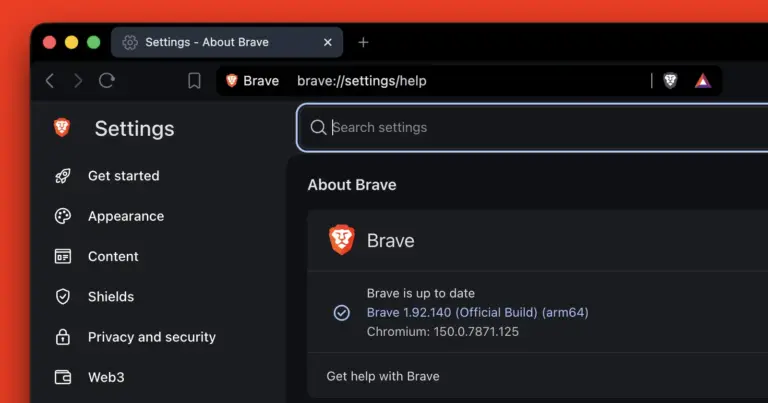Click the macOS red close window button
The height and width of the screenshot is (403, 768).
click(x=49, y=43)
